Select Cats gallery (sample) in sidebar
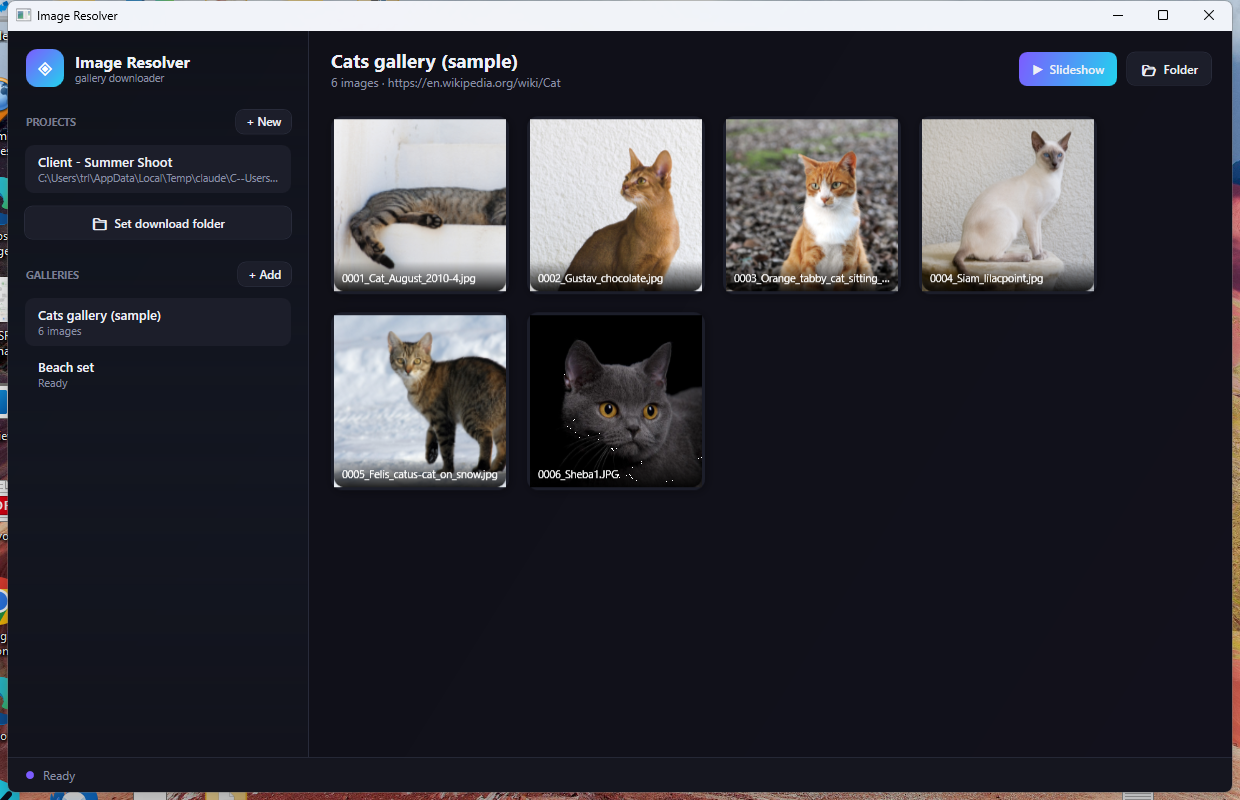 coord(158,322)
